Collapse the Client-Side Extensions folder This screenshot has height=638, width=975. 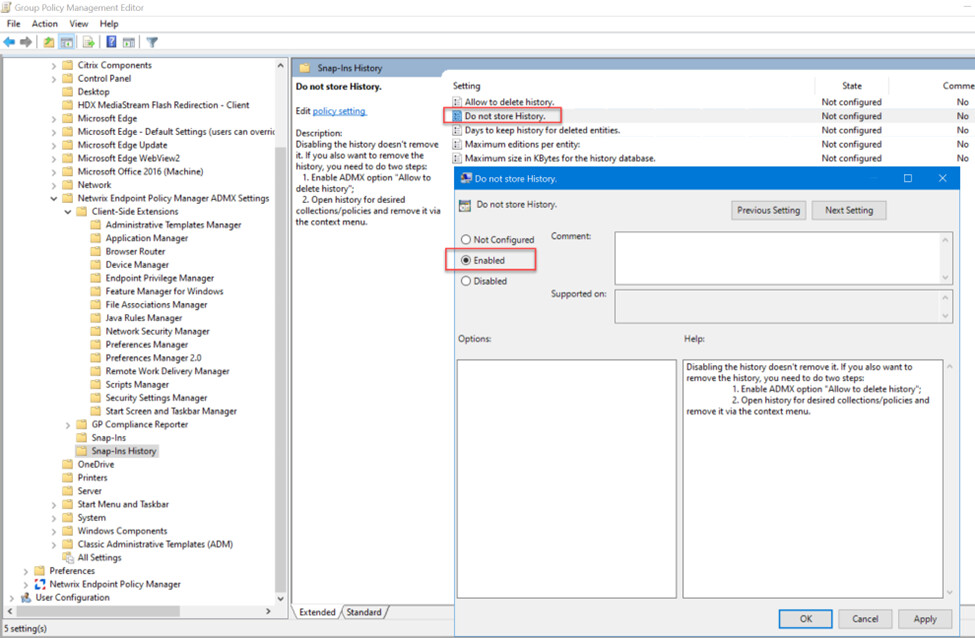pos(69,212)
